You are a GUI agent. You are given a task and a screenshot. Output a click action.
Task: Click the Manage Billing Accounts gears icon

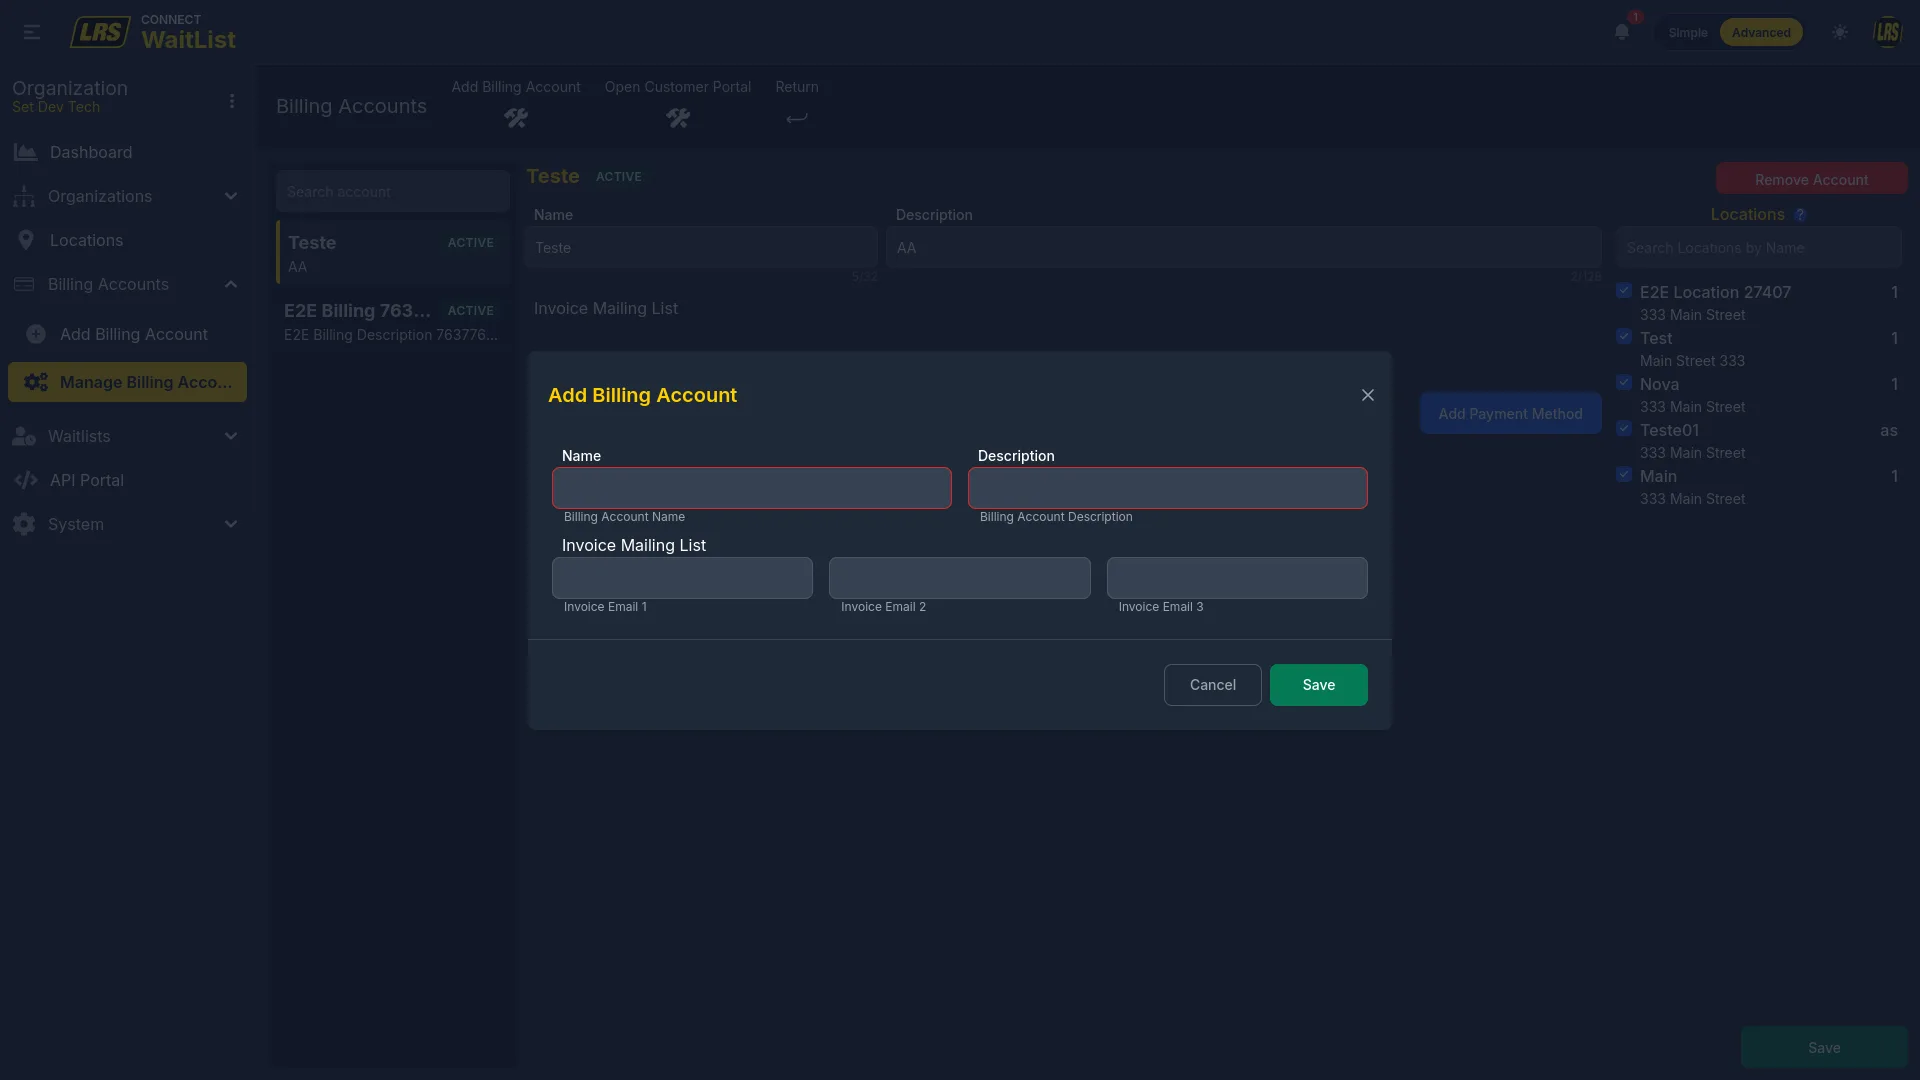click(x=36, y=382)
